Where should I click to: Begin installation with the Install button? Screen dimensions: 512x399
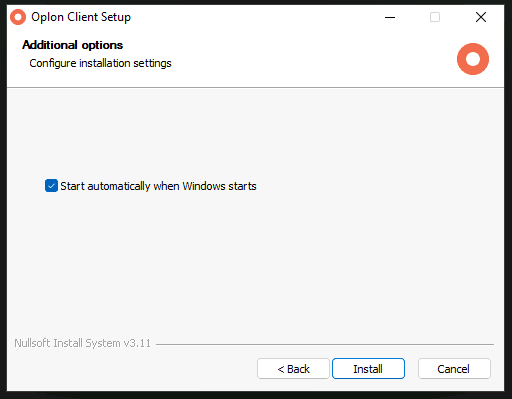click(x=368, y=369)
